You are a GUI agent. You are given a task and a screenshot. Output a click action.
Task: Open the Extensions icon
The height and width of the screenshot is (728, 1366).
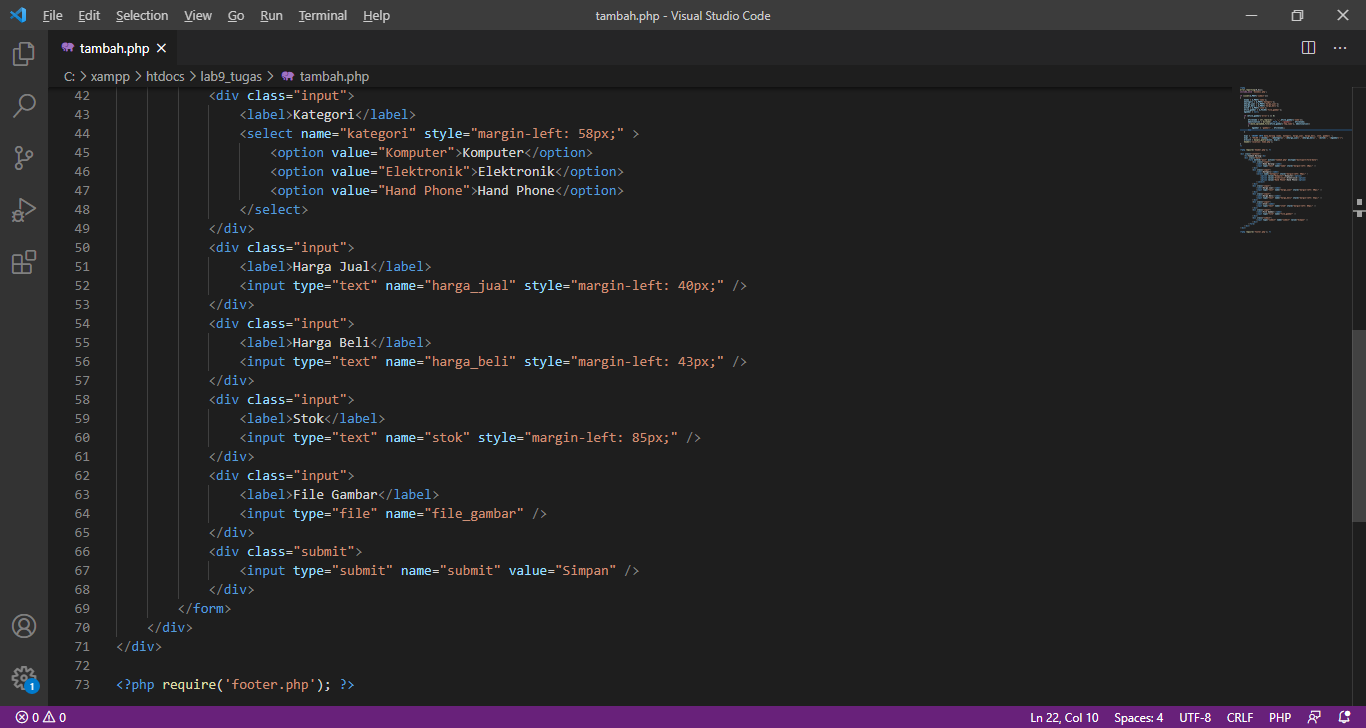[x=24, y=262]
